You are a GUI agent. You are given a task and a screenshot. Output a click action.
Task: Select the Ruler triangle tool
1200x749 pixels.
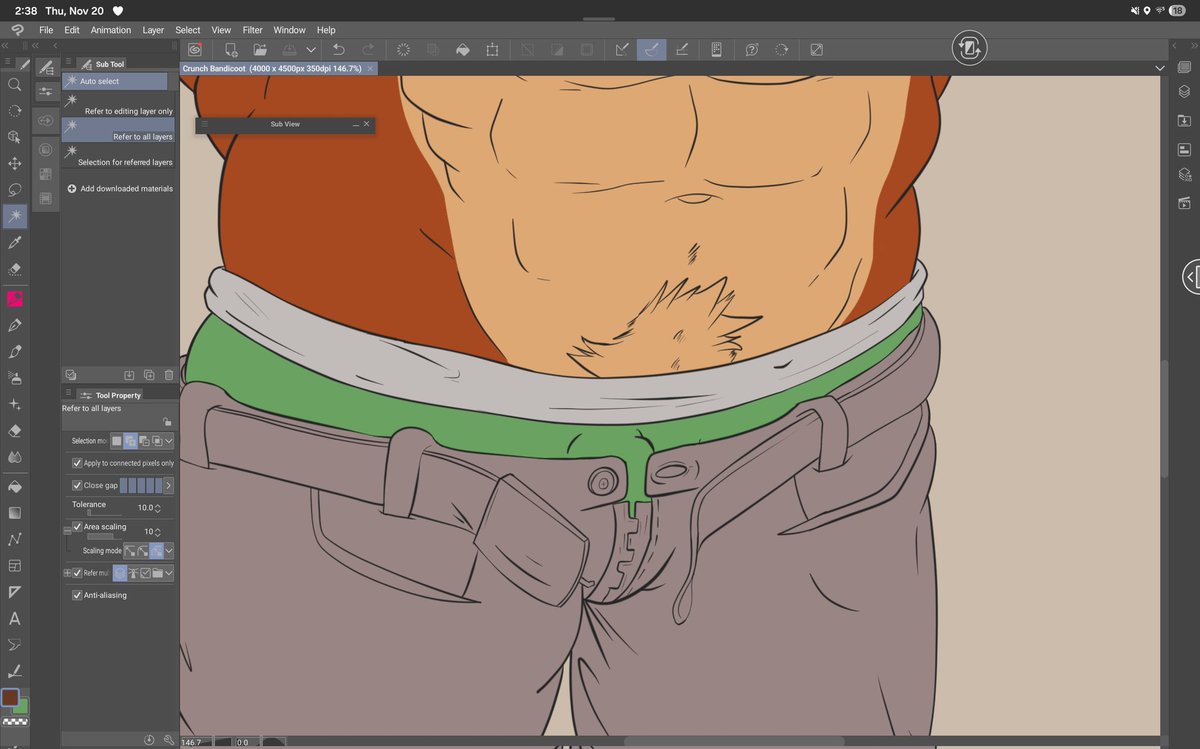[x=14, y=592]
